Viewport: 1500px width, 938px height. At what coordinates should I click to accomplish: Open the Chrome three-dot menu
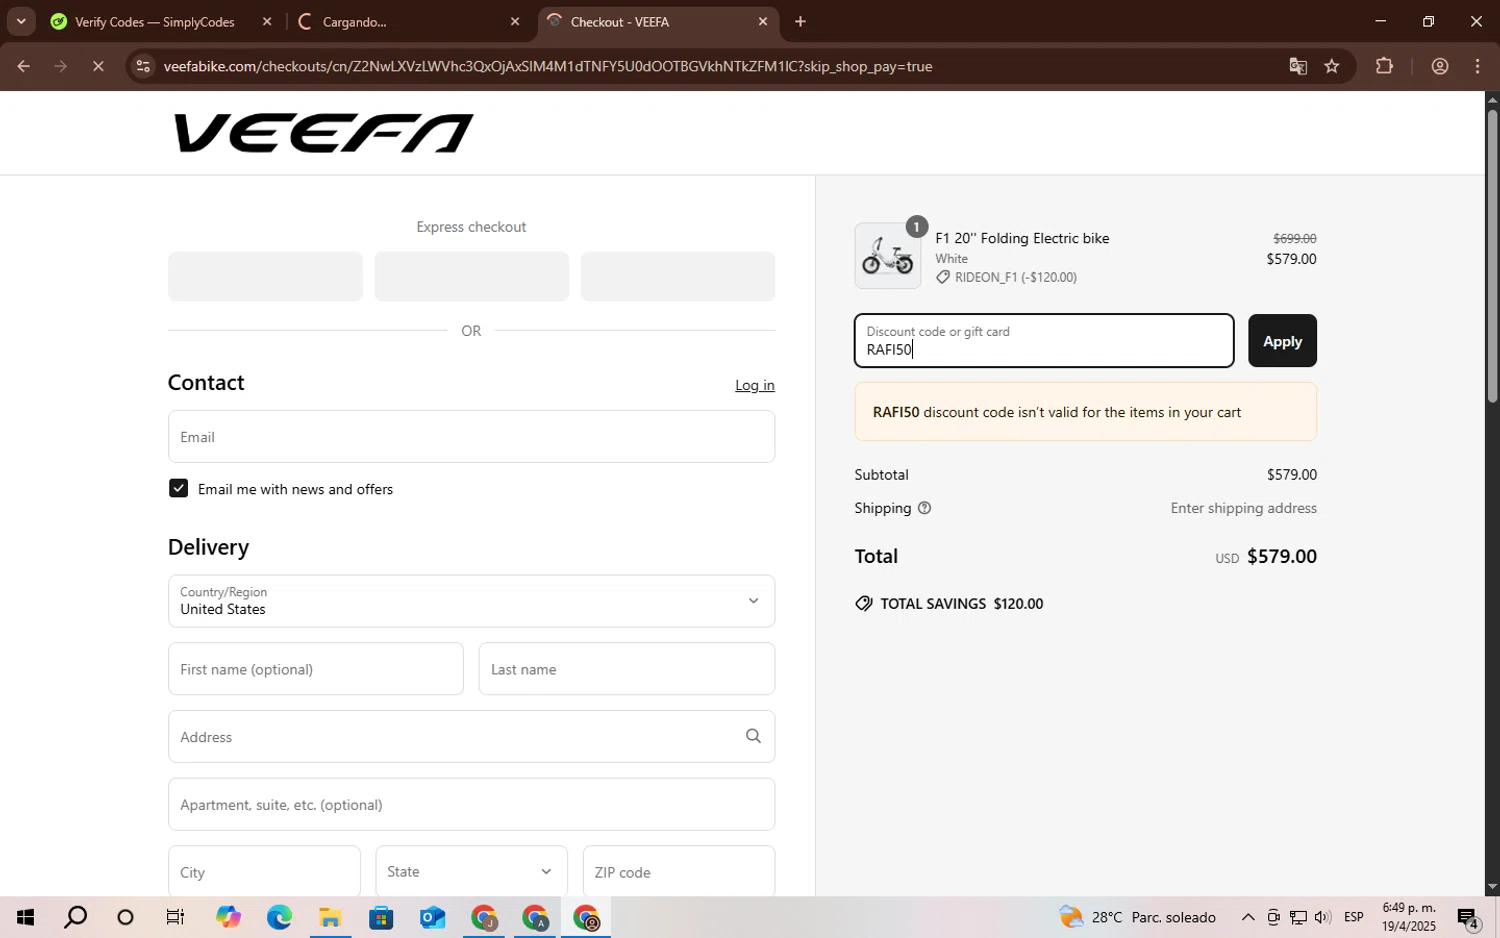click(1478, 67)
